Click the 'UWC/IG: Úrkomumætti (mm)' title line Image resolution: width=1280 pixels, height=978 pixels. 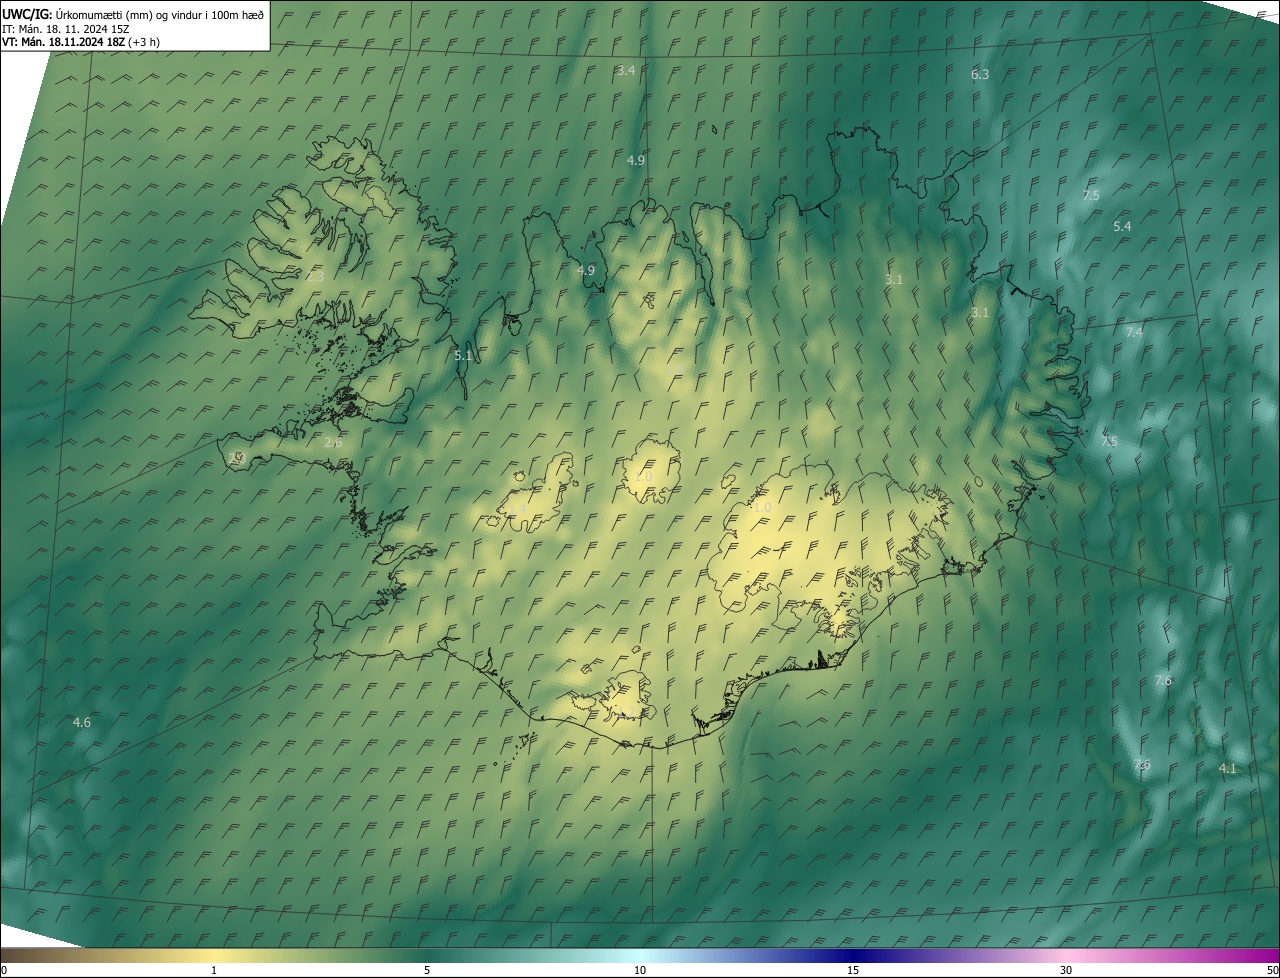pyautogui.click(x=133, y=14)
